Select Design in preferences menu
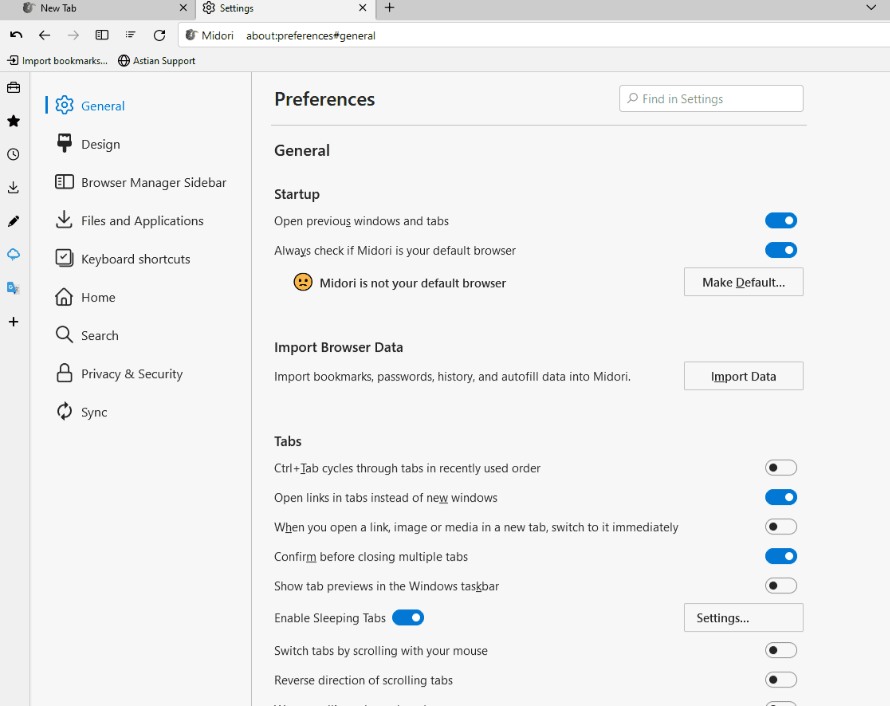This screenshot has height=706, width=890. click(x=100, y=144)
